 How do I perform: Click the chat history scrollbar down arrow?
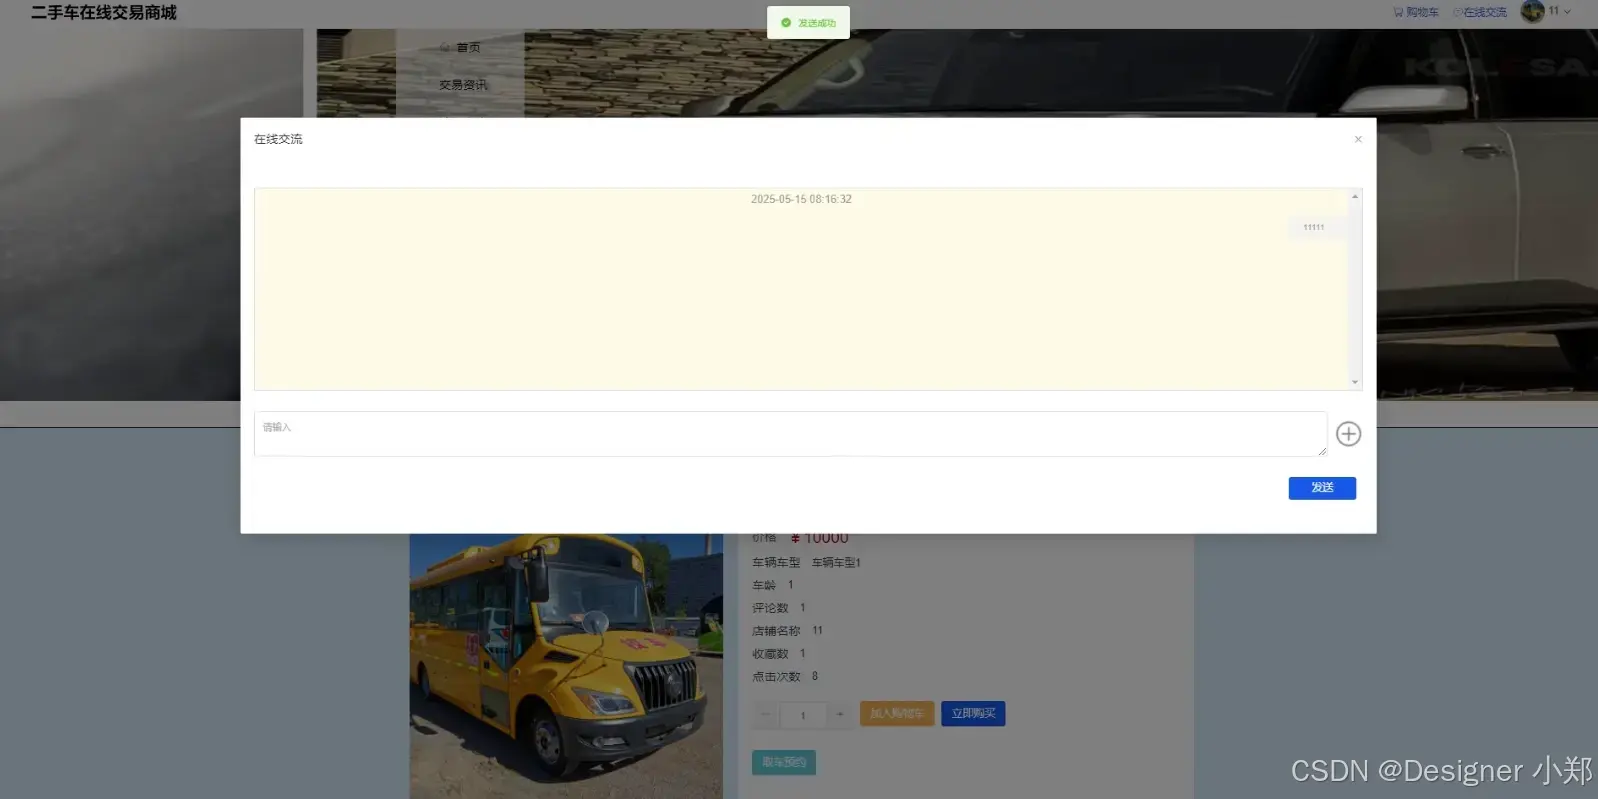click(1355, 382)
